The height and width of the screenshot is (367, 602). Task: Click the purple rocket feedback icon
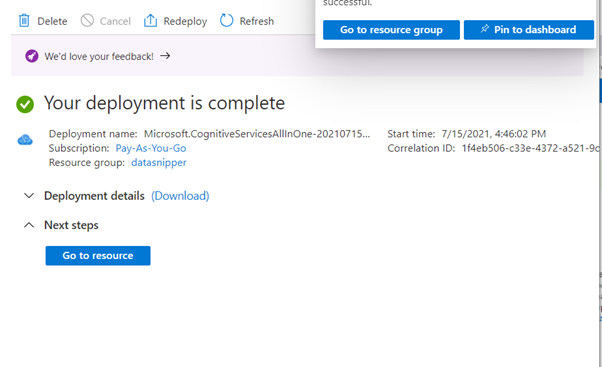tap(32, 56)
